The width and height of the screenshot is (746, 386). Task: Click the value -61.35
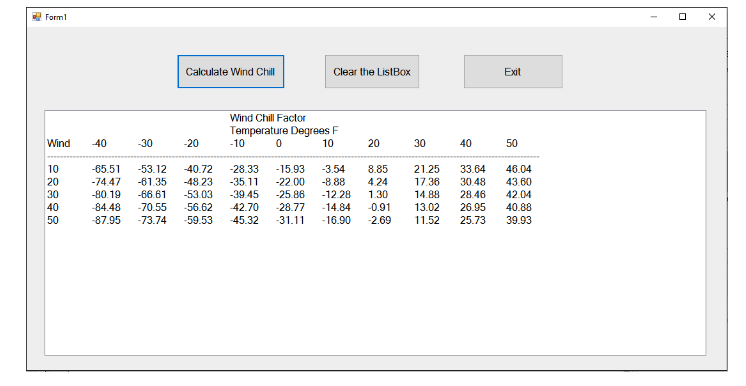coord(152,182)
